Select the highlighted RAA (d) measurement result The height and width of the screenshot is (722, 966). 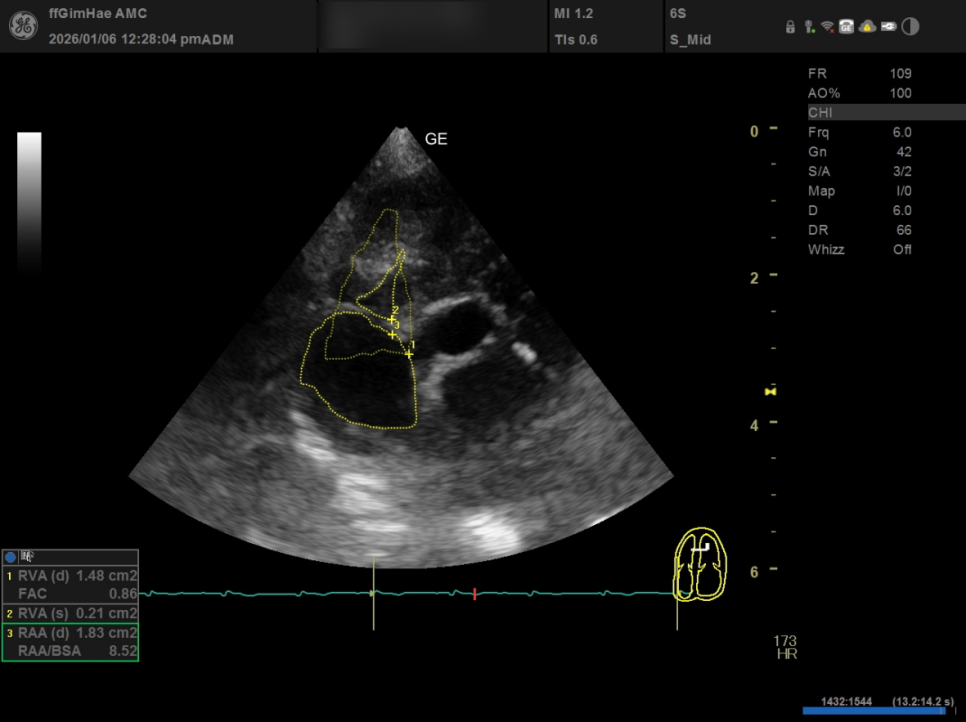[70, 633]
